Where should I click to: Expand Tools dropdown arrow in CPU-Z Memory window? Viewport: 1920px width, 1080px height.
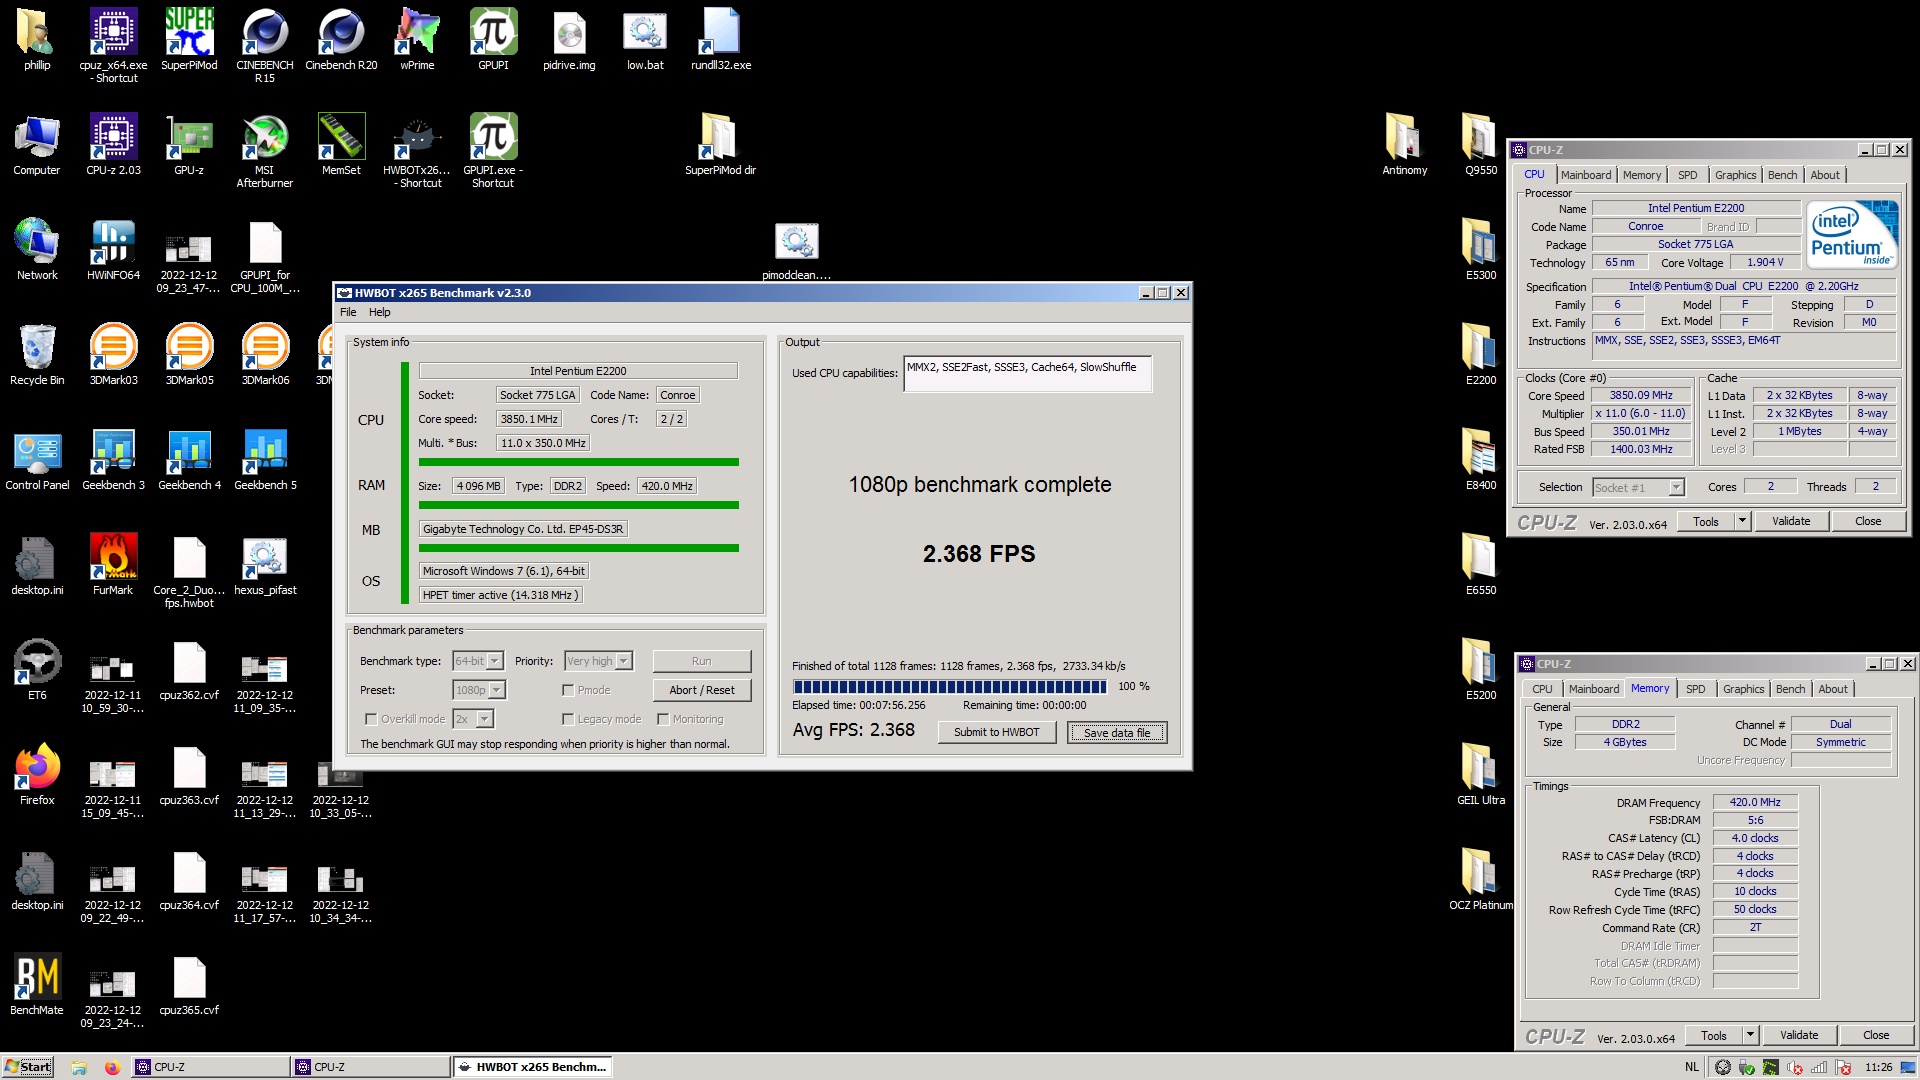(1750, 1035)
